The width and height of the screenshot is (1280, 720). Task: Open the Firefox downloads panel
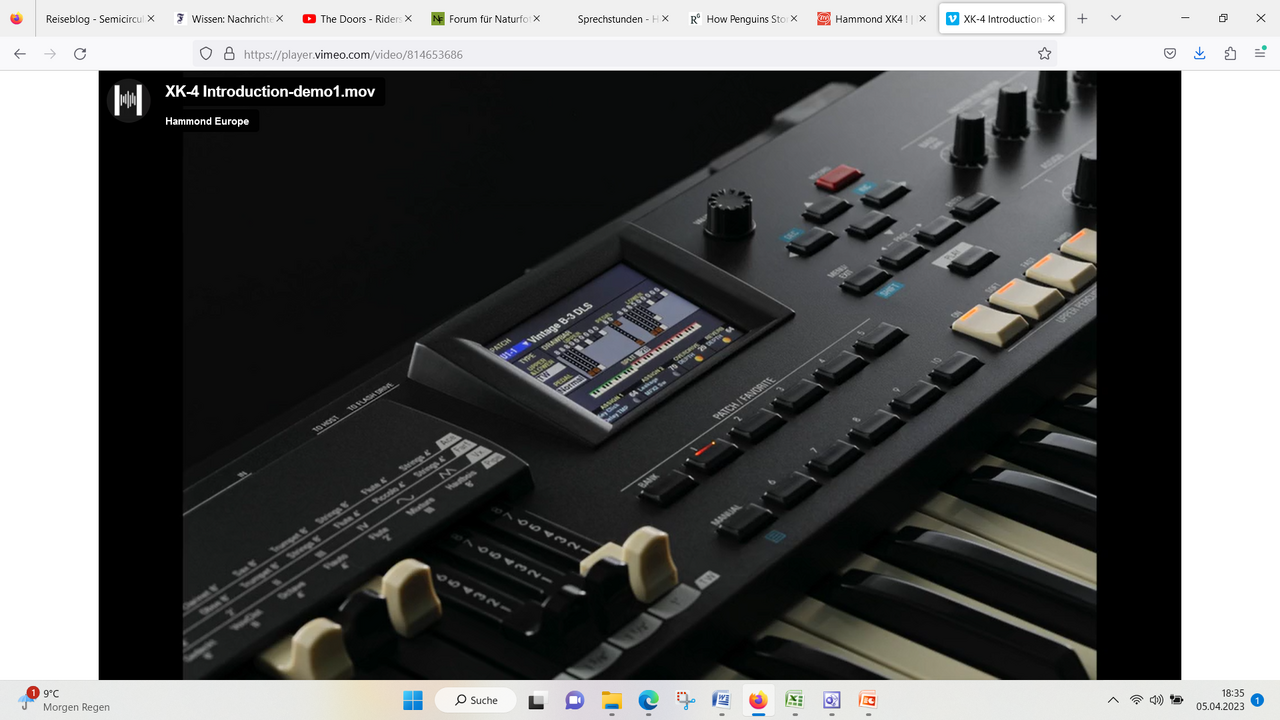pos(1200,54)
